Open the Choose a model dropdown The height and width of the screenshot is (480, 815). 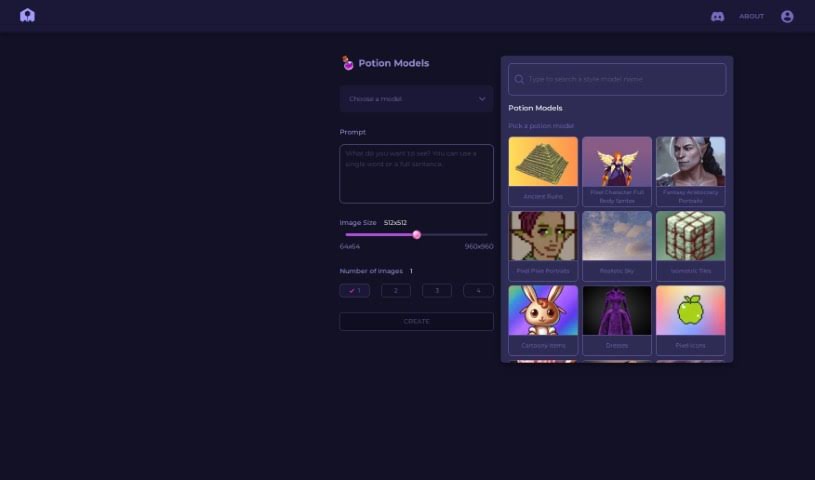(416, 99)
